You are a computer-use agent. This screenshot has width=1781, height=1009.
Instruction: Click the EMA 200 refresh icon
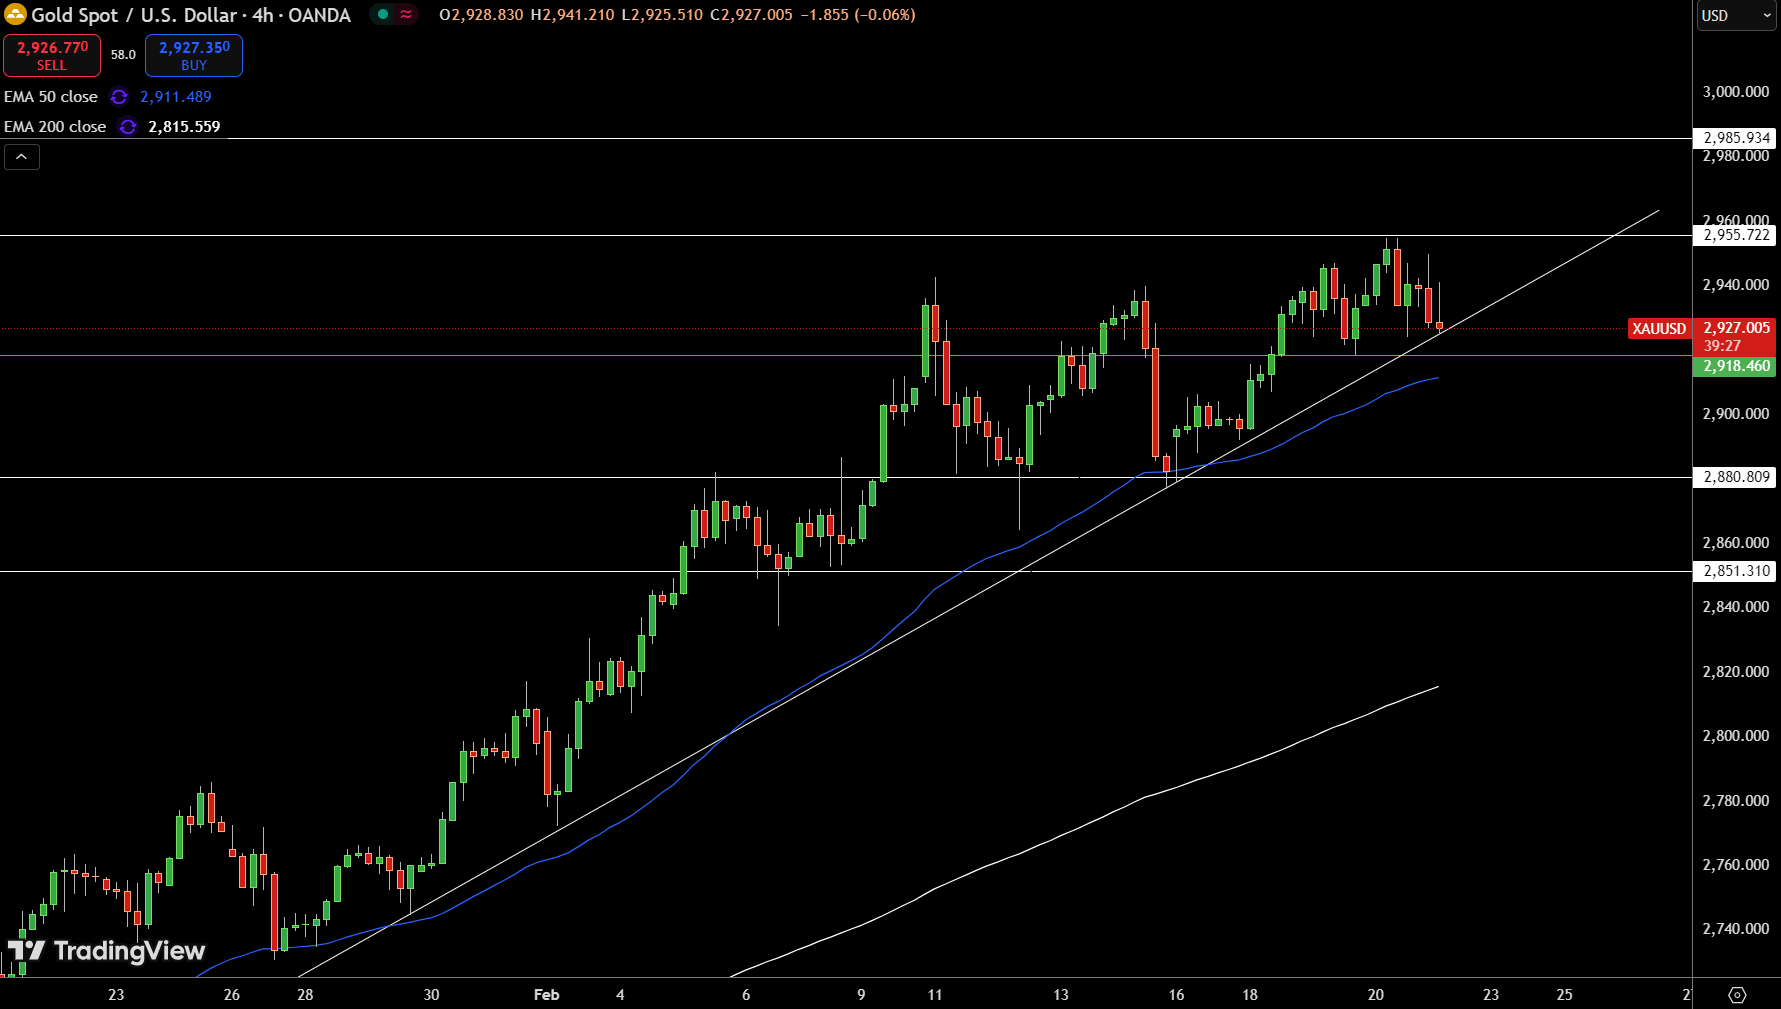(x=128, y=127)
